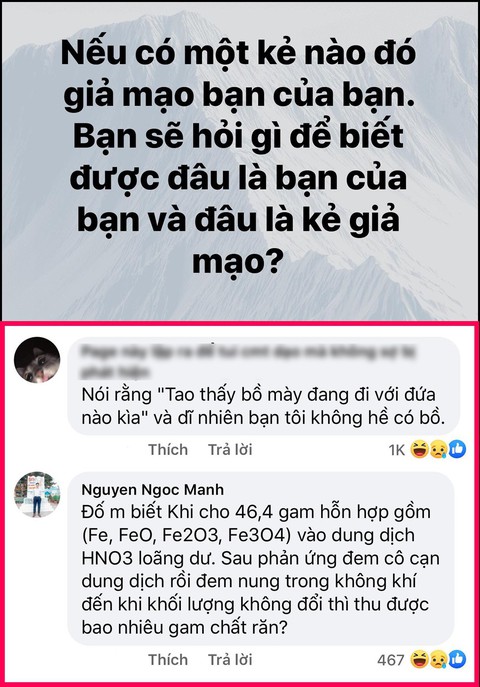This screenshot has width=480, height=687.
Task: Click Trả lời under the first comment
Action: pos(230,450)
